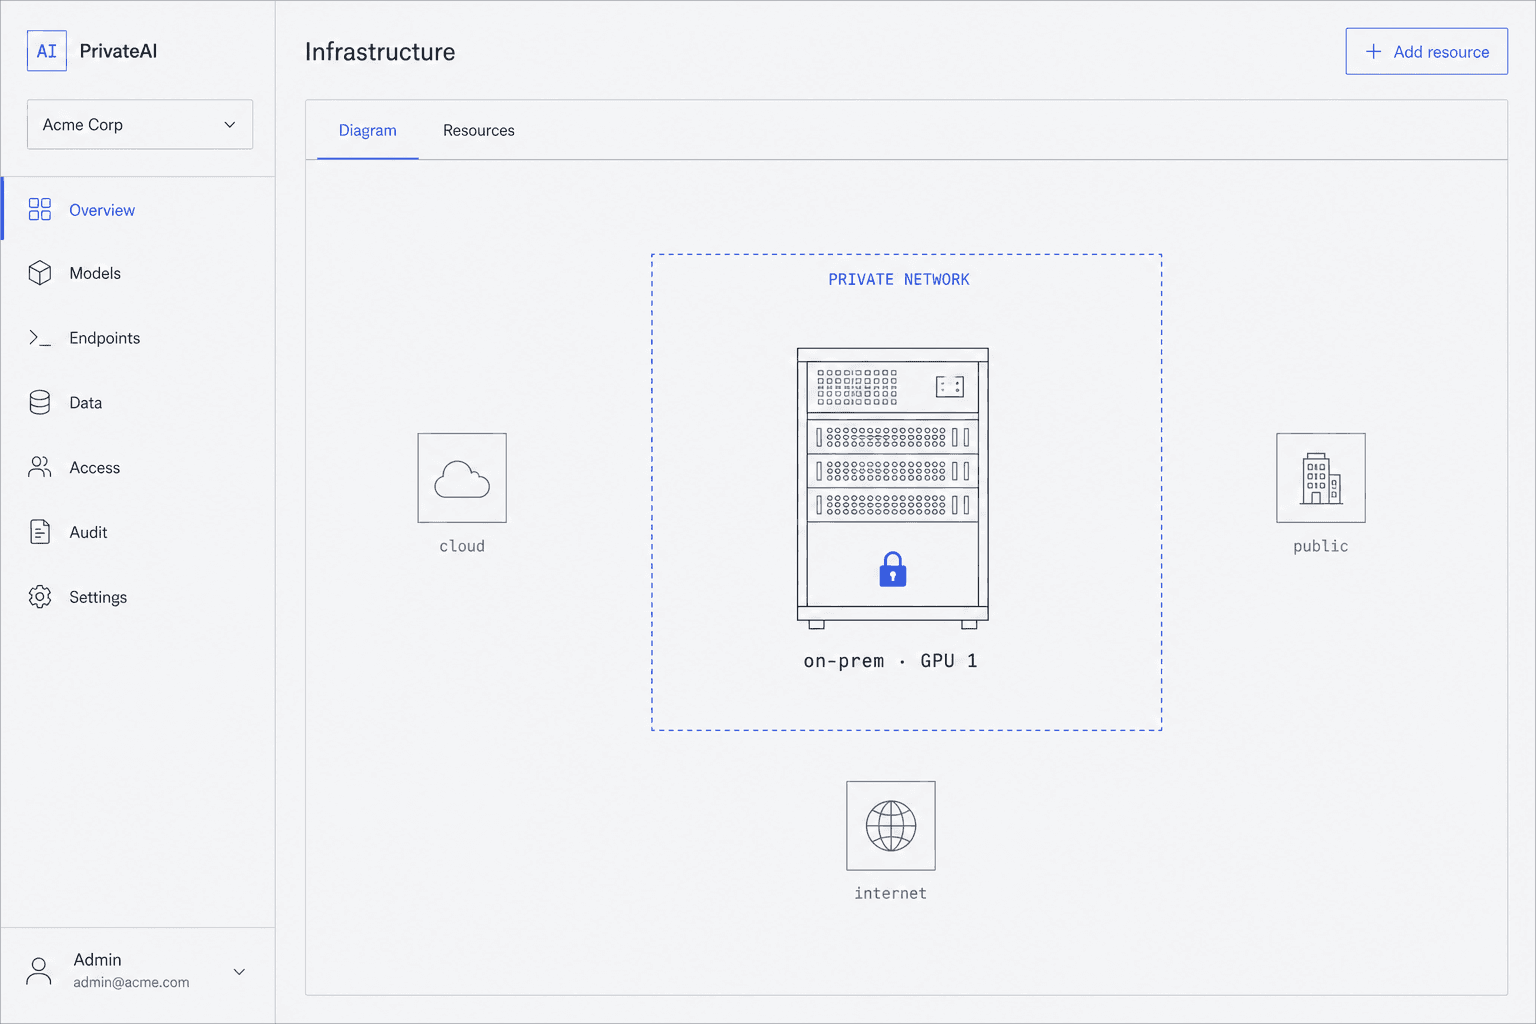The height and width of the screenshot is (1024, 1536).
Task: Click the PrivateAI logo icon
Action: tap(47, 51)
